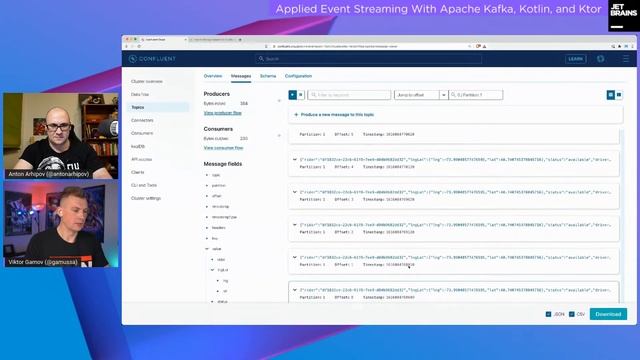Screen dimensions: 640x360
Task: Expand the lngLat field under value
Action: [212, 270]
